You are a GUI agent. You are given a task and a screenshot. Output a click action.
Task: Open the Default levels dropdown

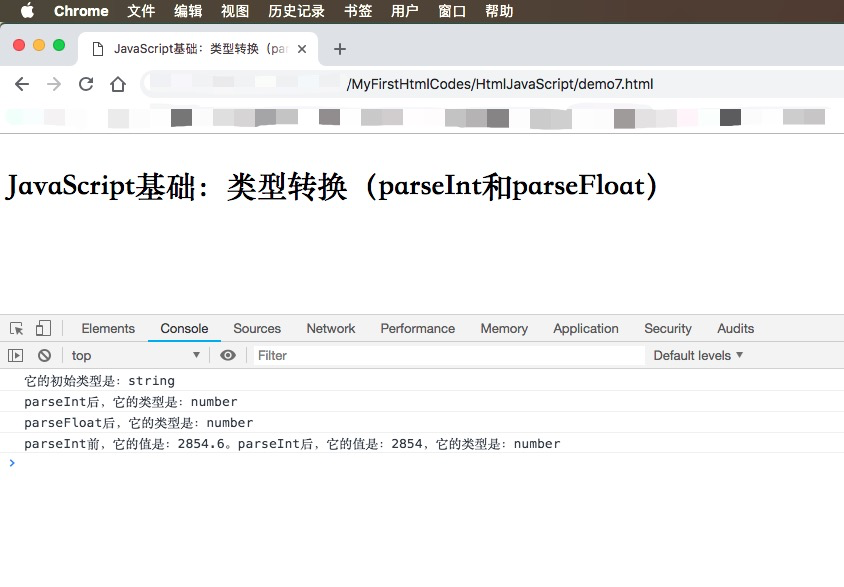pos(697,355)
